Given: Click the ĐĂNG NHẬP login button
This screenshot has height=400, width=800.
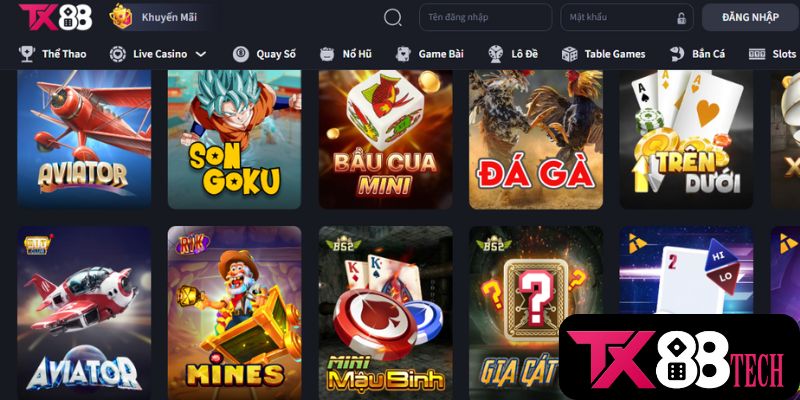Looking at the screenshot, I should coord(751,17).
